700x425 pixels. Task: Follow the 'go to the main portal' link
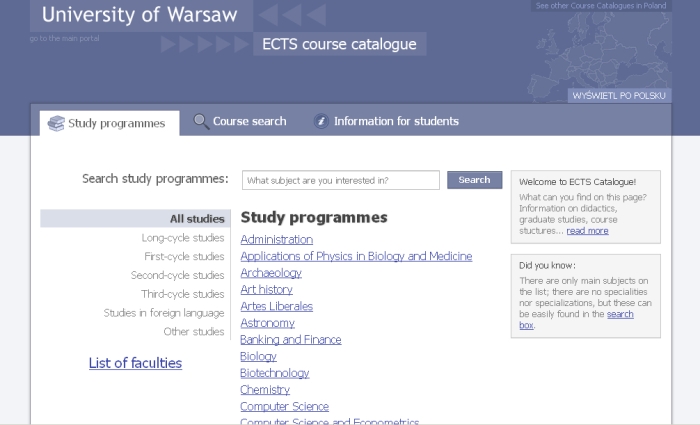click(64, 38)
